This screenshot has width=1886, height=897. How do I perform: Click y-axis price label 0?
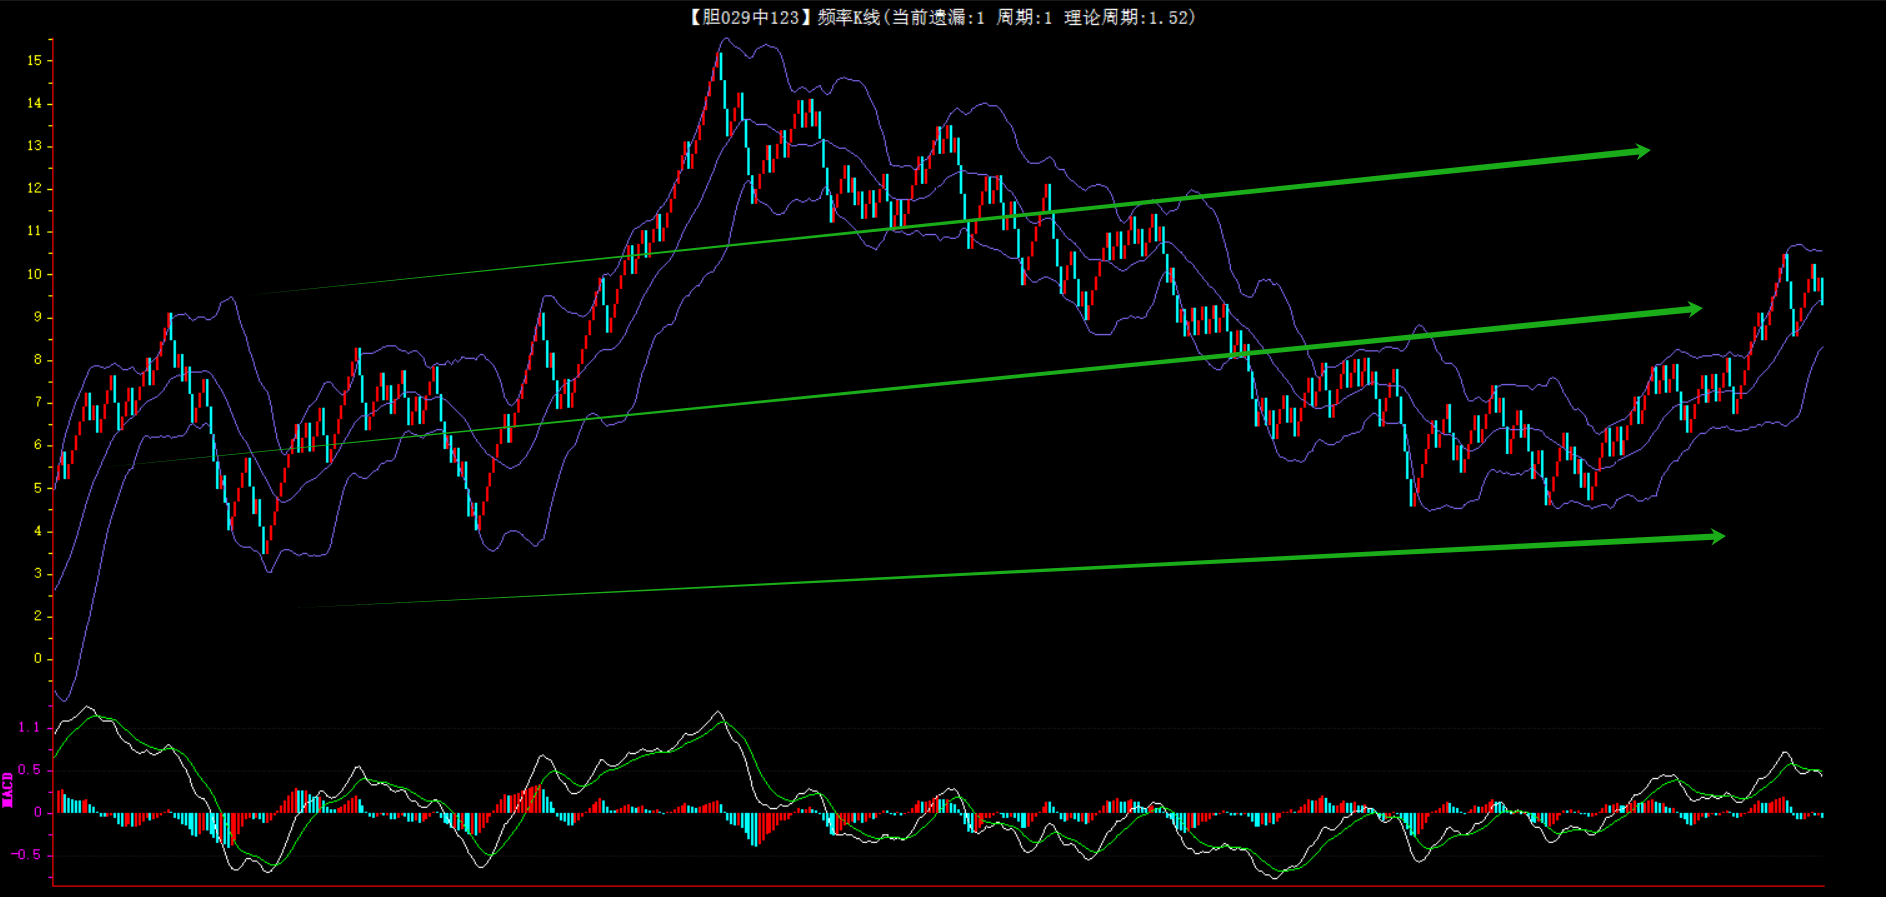tap(38, 658)
